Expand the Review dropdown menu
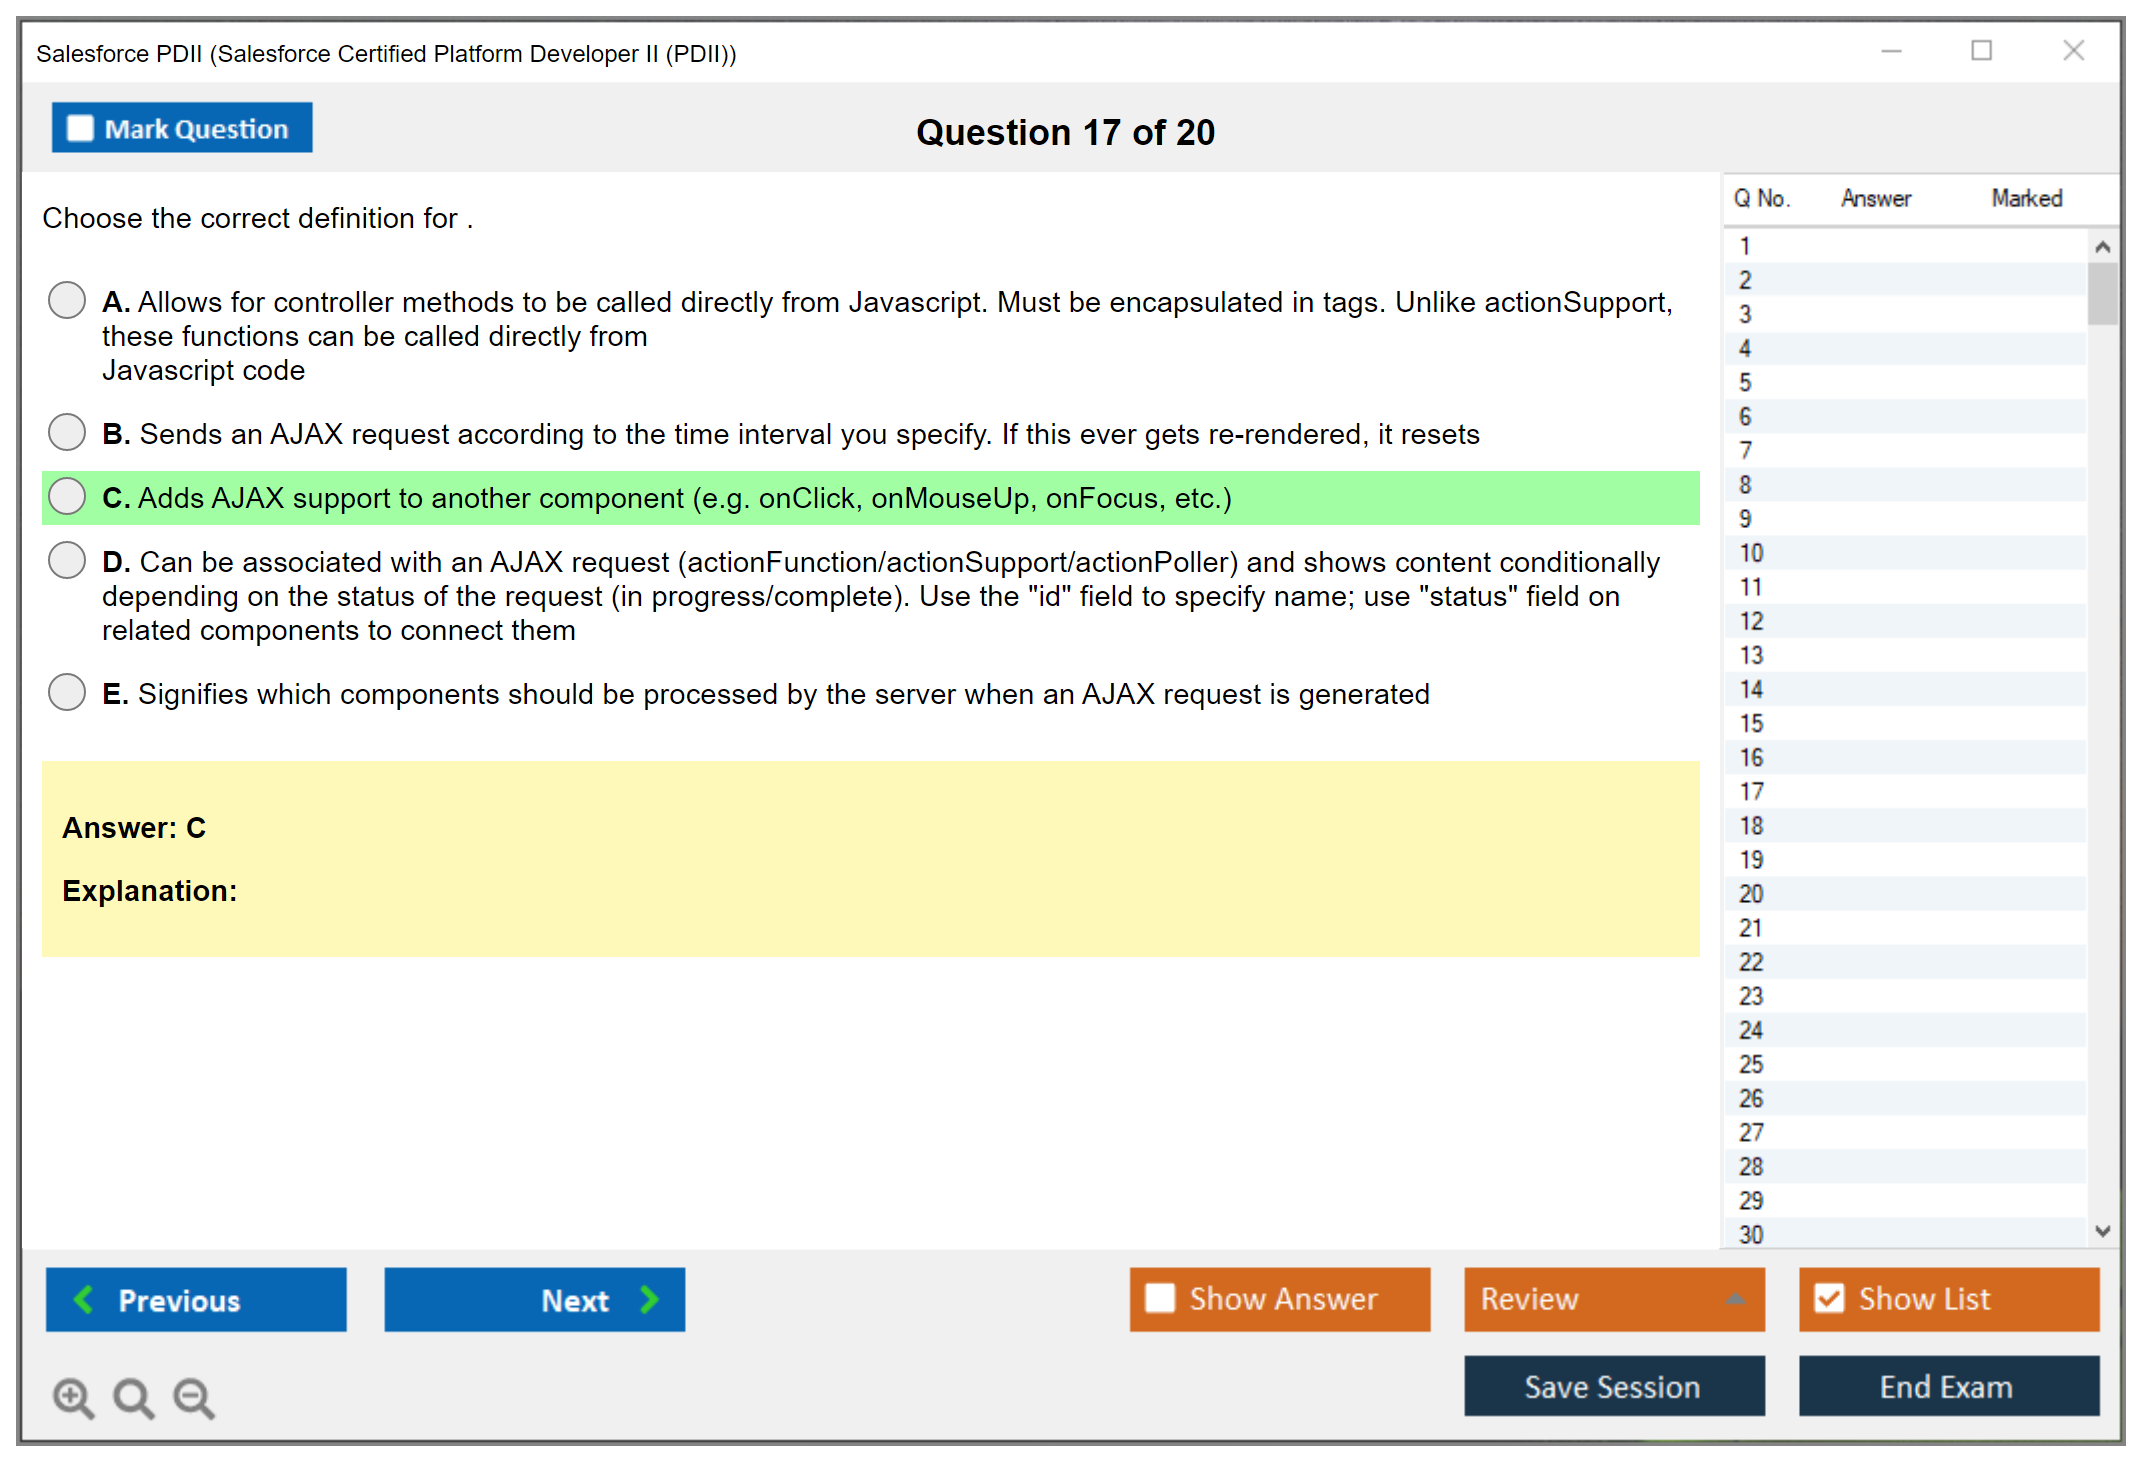The image size is (2150, 1470). [1735, 1299]
